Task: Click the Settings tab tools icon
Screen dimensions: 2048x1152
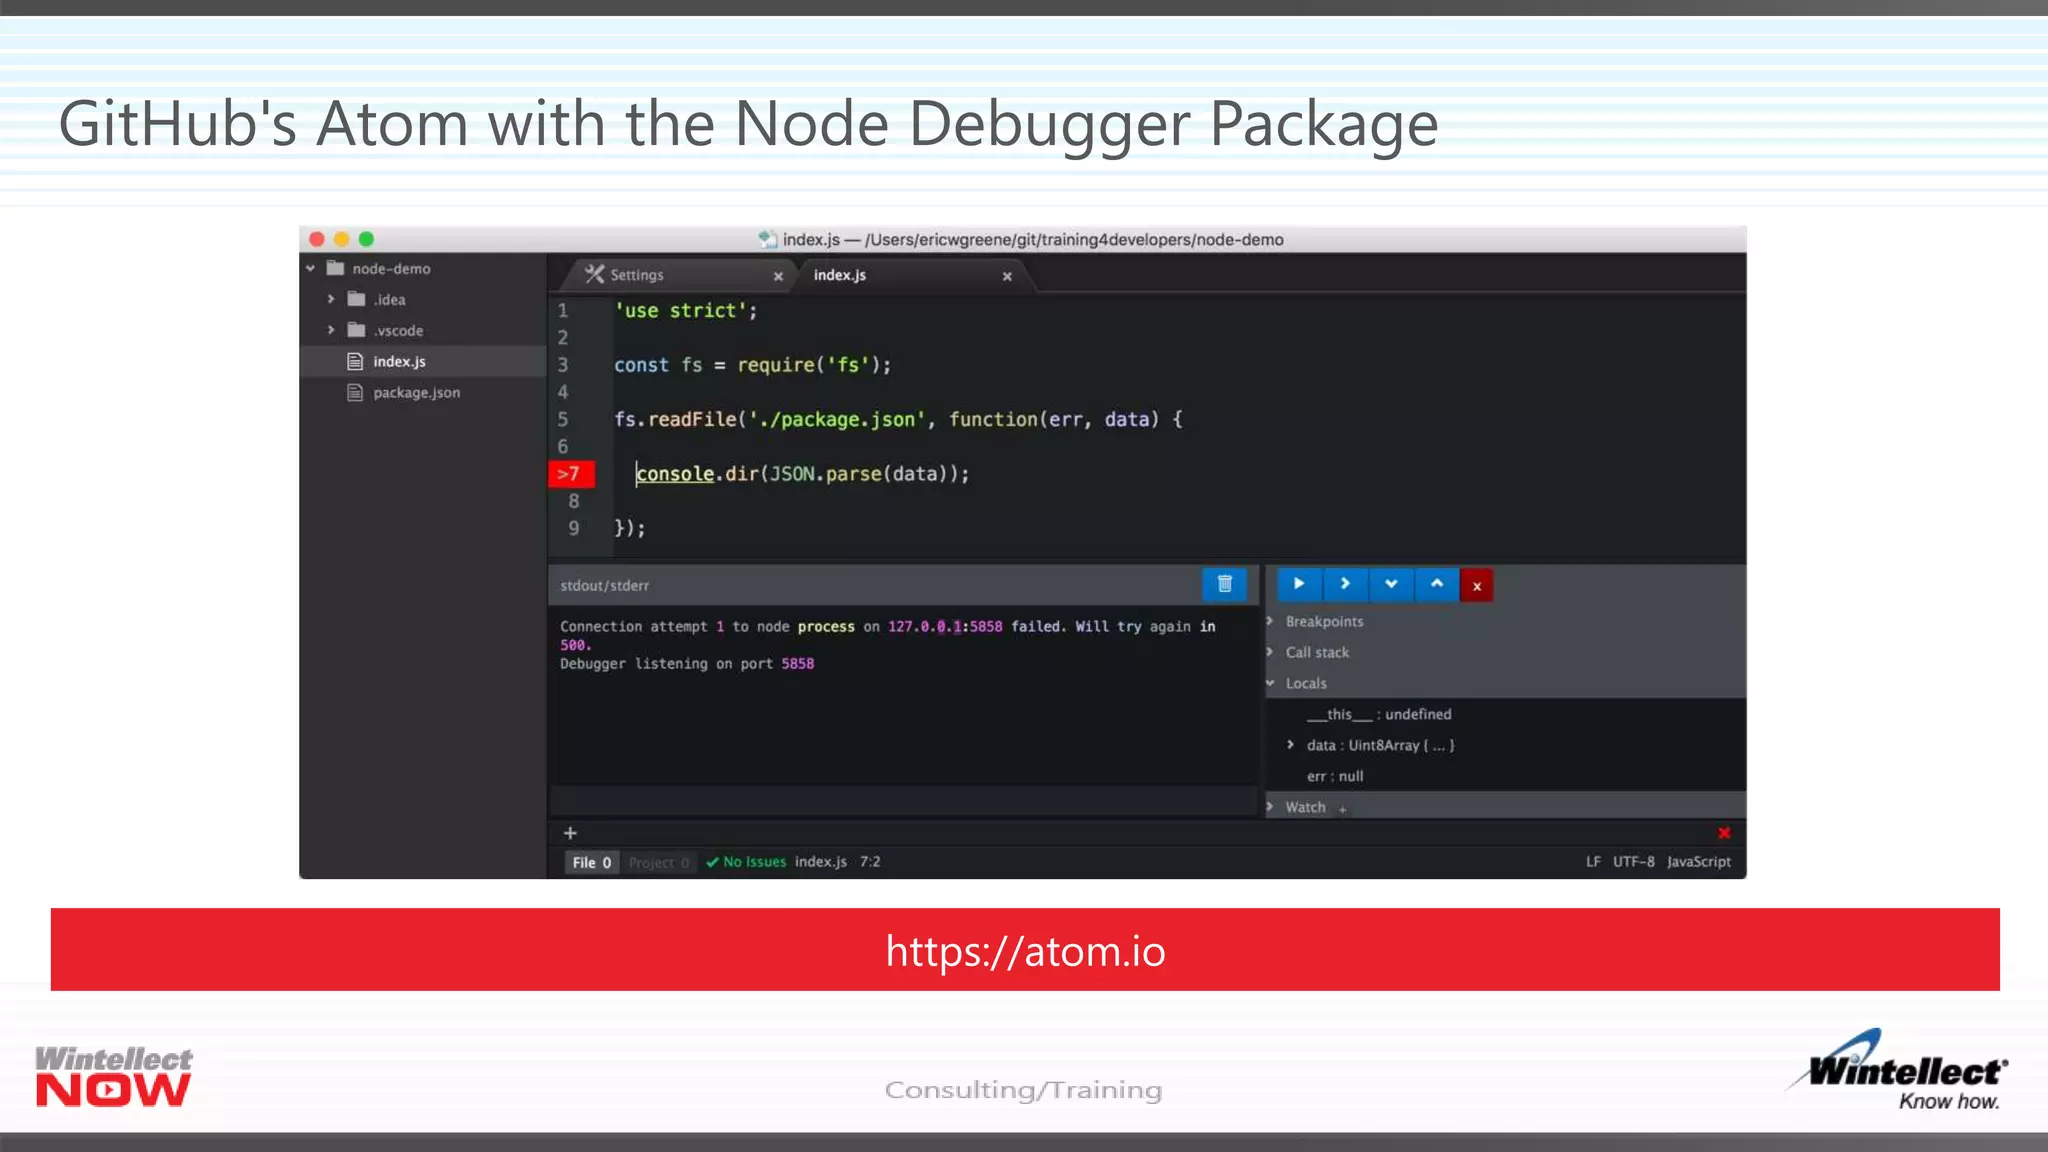Action: pos(594,274)
